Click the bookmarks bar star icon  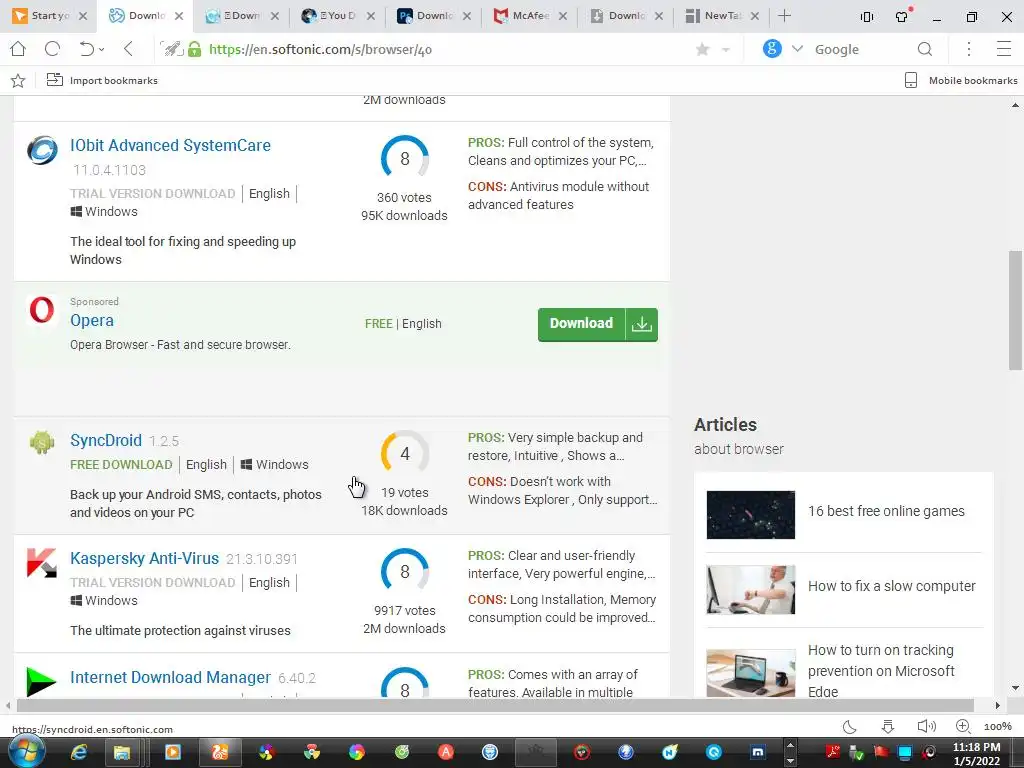18,80
